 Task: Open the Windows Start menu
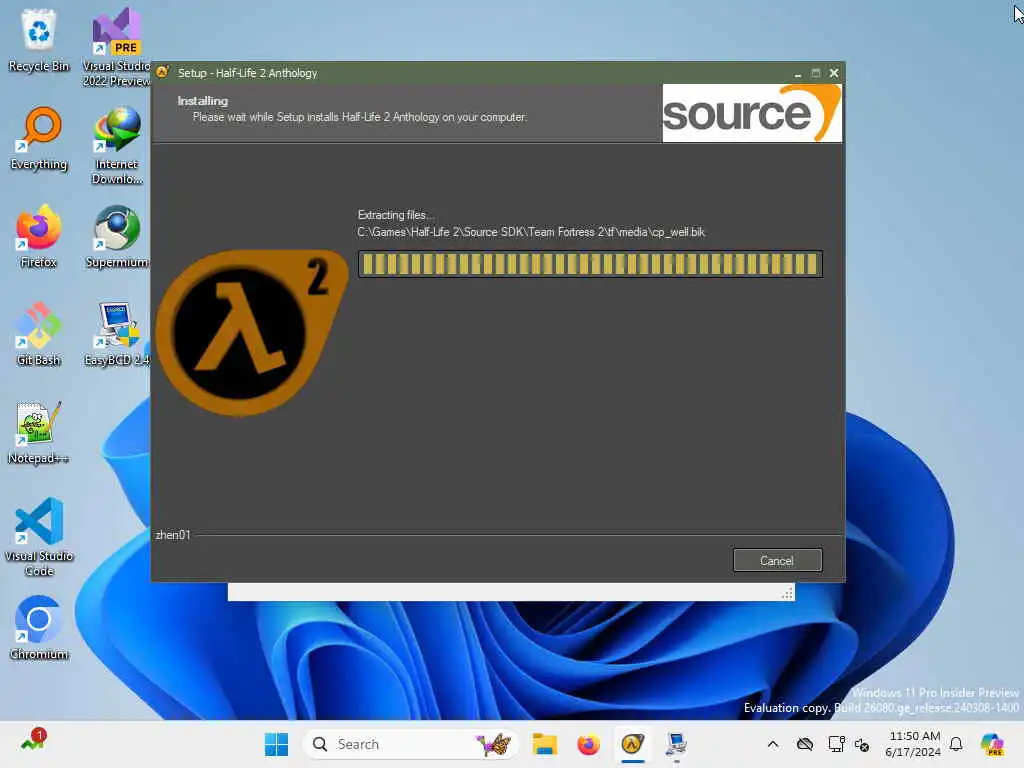tap(276, 744)
